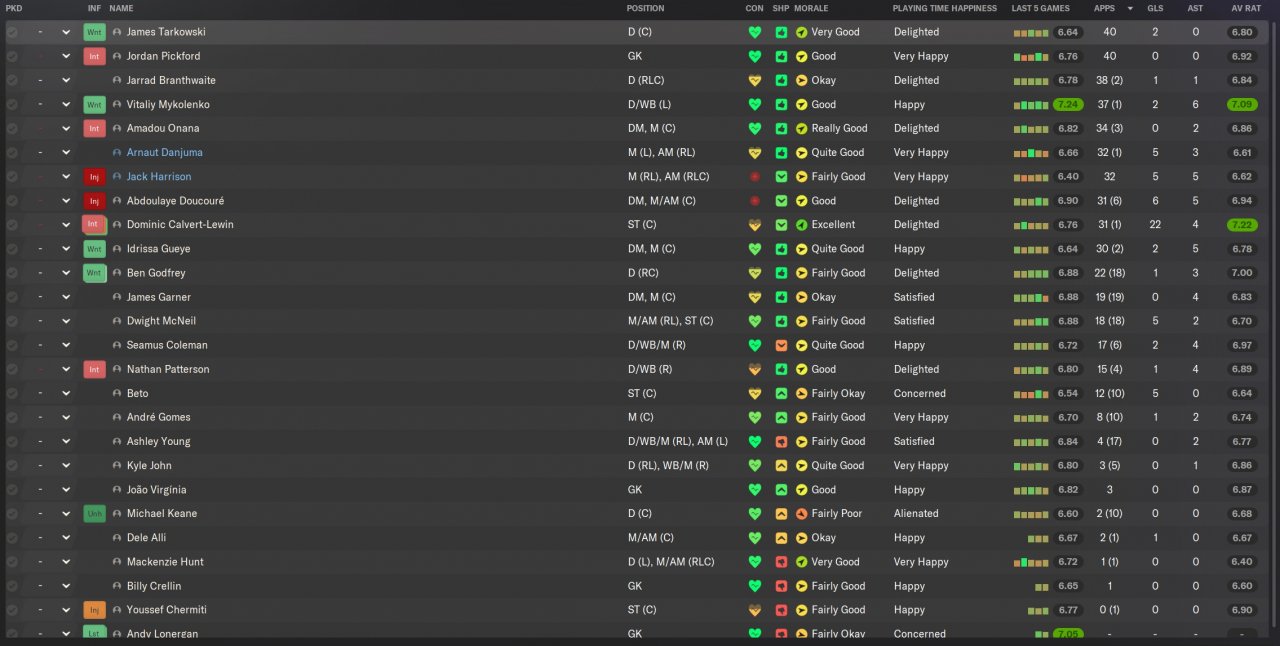Sort by PLAYING TIME HAPPINESS column header
The height and width of the screenshot is (646, 1280).
tap(945, 8)
